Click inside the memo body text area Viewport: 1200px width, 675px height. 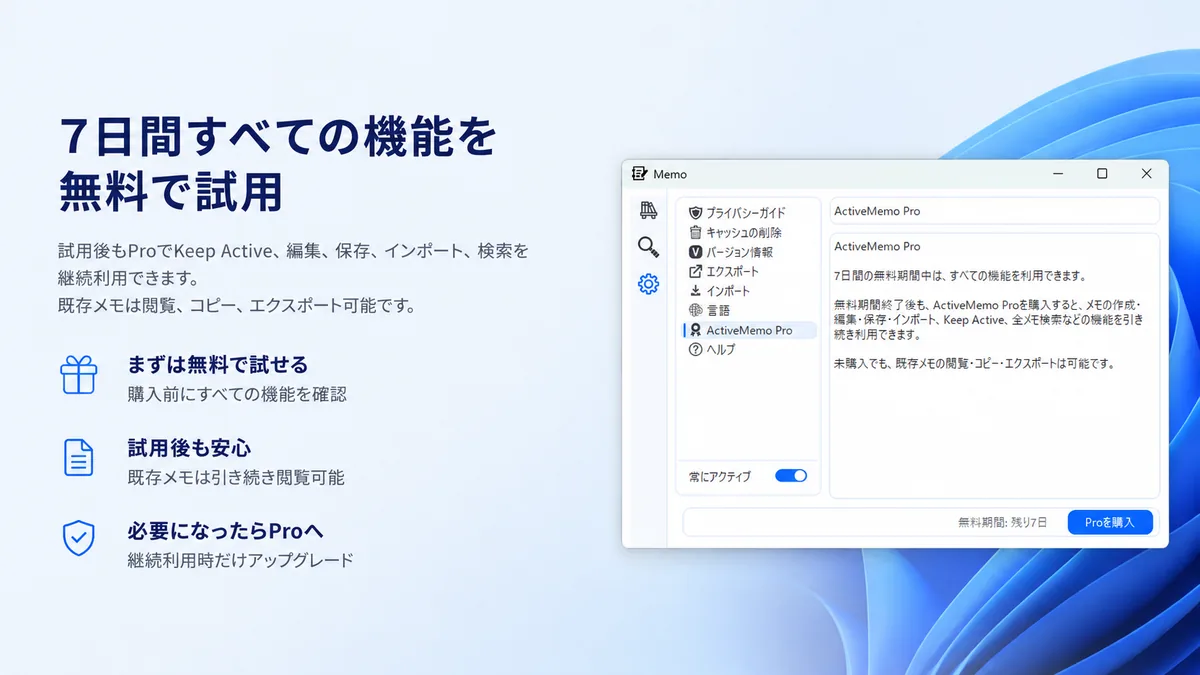coord(994,365)
